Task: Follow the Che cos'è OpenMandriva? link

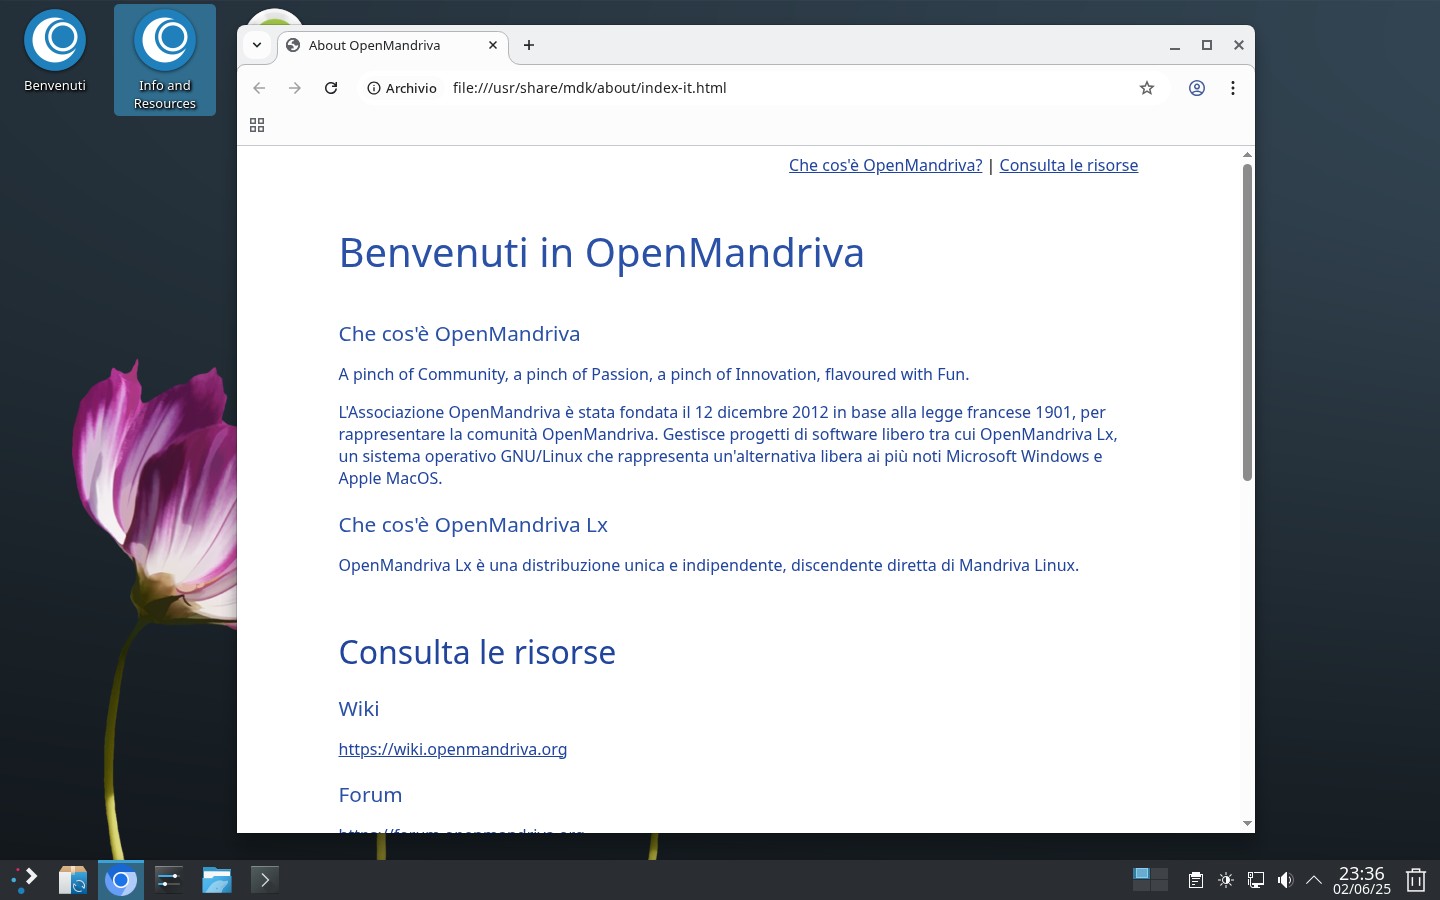Action: [885, 165]
